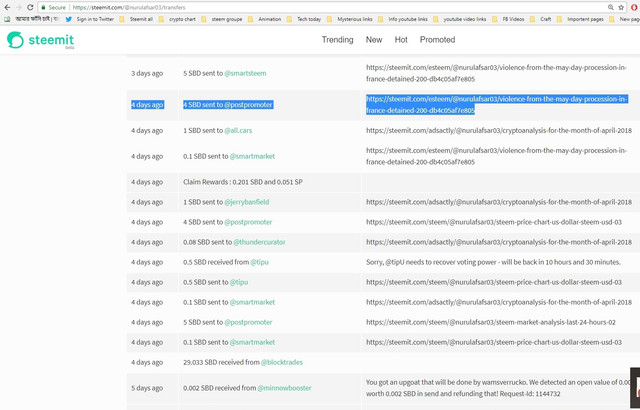Switch to the Promoted tab
Viewport: 640px width, 410px height.
[x=437, y=40]
